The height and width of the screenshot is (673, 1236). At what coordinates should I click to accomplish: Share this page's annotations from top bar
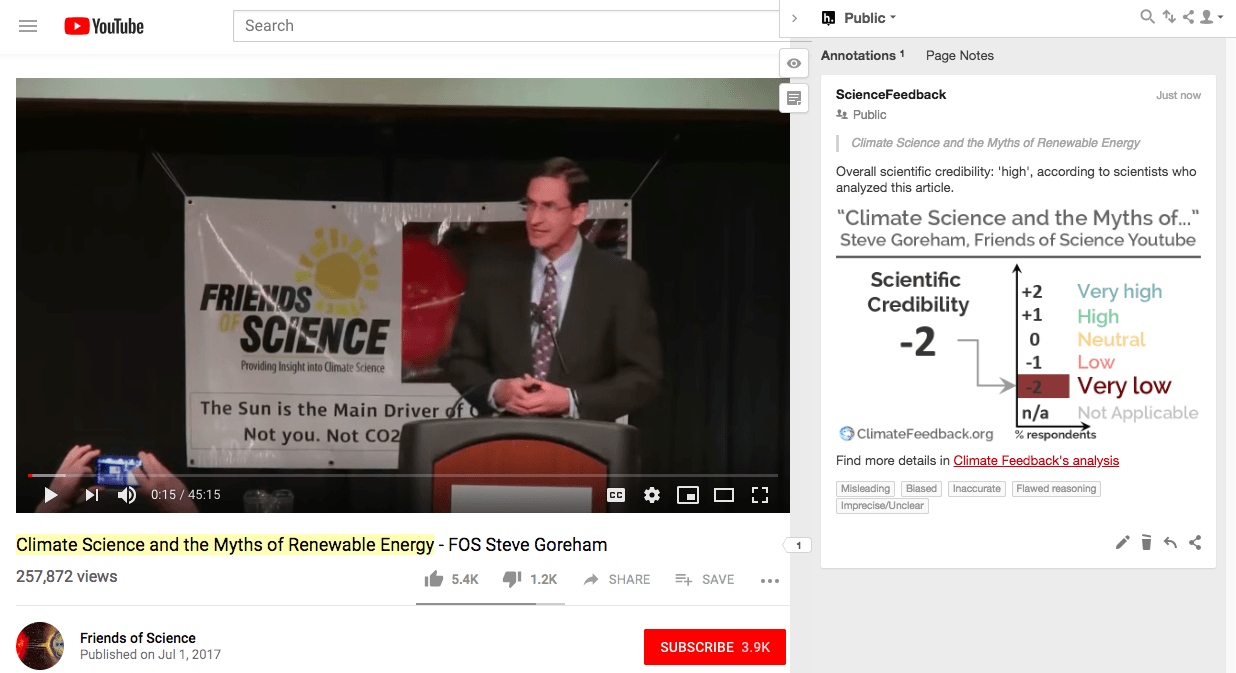pyautogui.click(x=1188, y=17)
